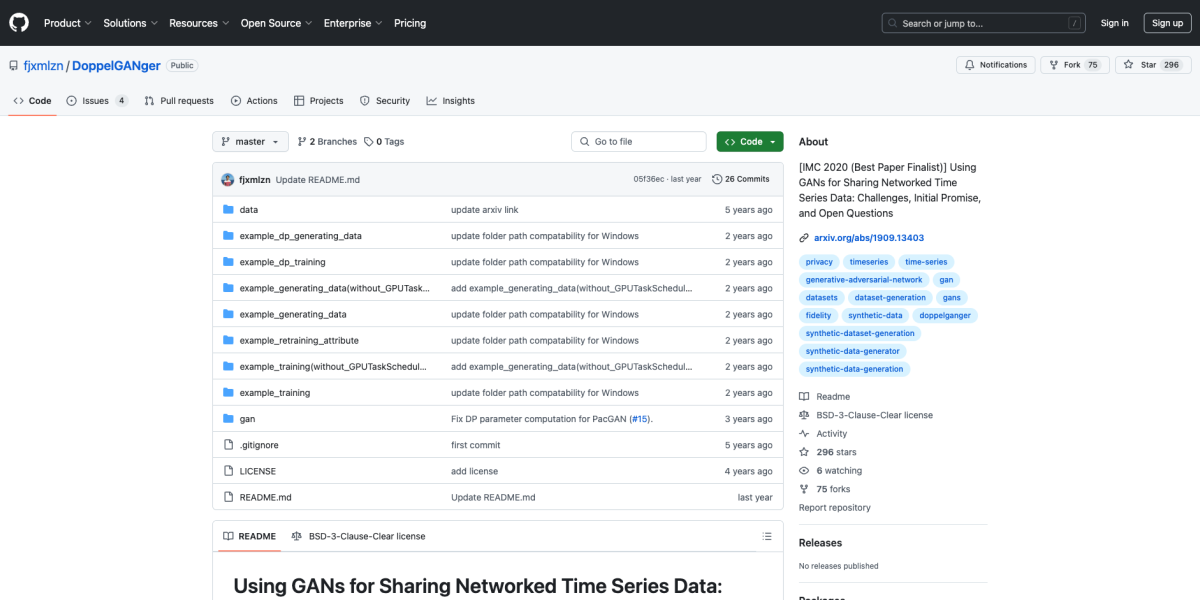
Task: Expand the master branch dropdown
Action: click(250, 142)
